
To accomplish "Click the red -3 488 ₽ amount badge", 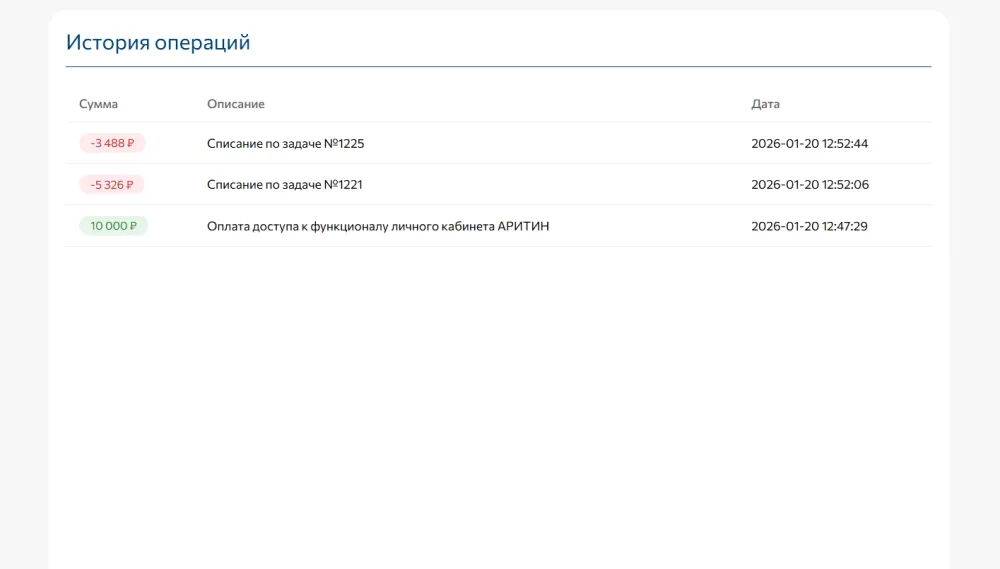I will pos(112,143).
